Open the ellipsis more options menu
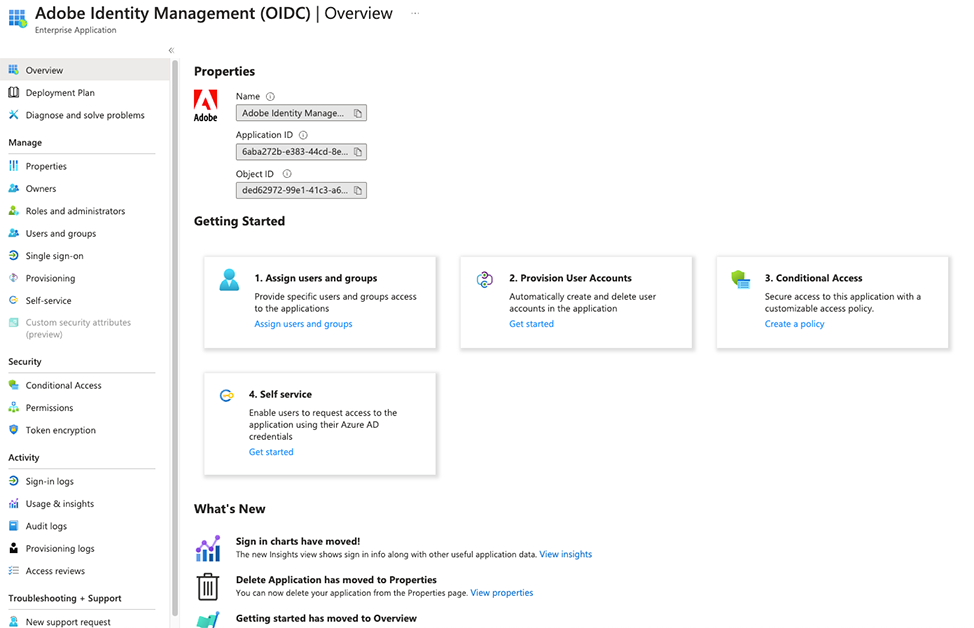The image size is (974, 628). (415, 14)
